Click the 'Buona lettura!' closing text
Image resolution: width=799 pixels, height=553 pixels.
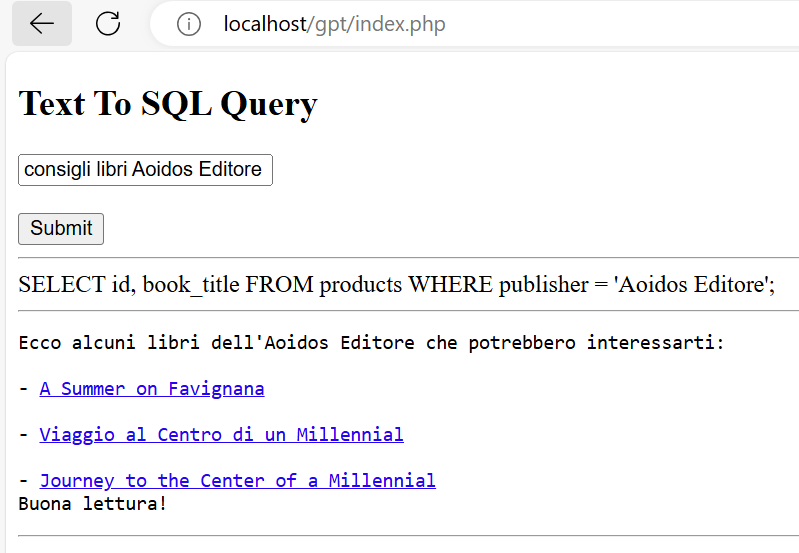(92, 503)
